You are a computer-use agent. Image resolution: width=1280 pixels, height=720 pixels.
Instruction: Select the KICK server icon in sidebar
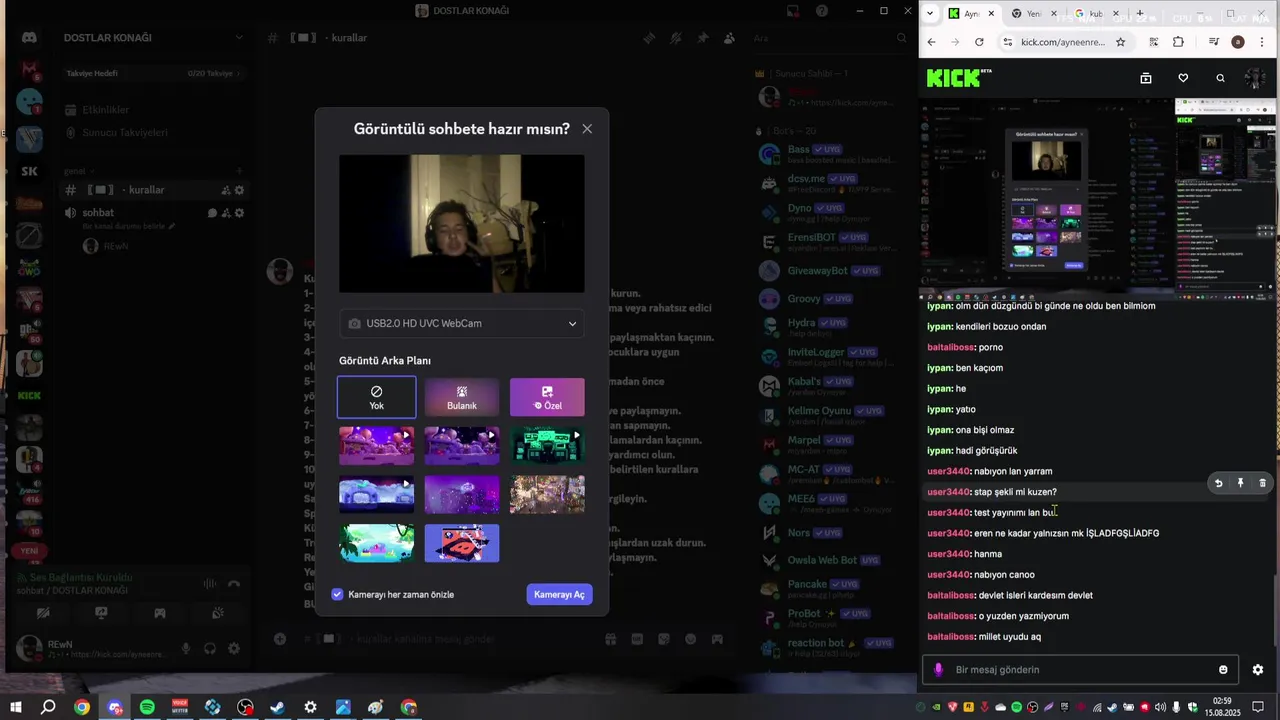(29, 395)
